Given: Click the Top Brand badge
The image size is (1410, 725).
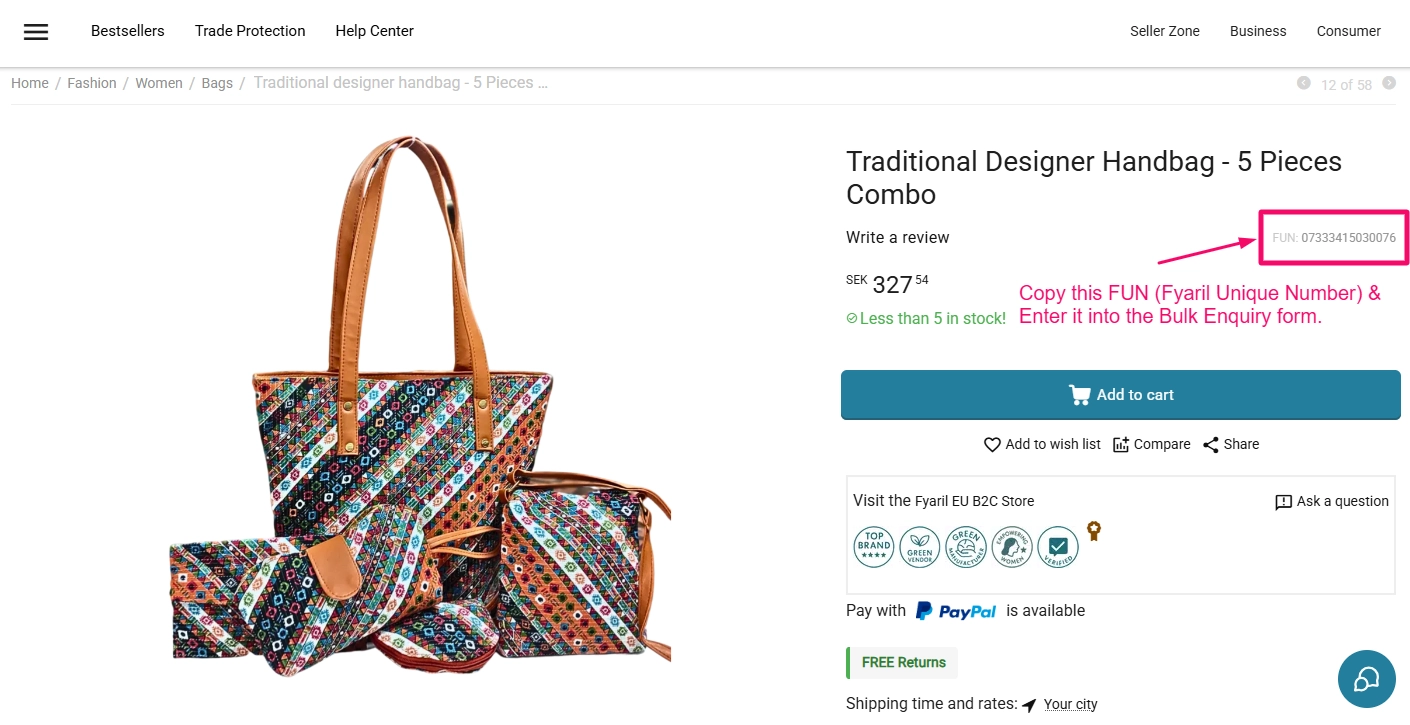Looking at the screenshot, I should (x=874, y=547).
